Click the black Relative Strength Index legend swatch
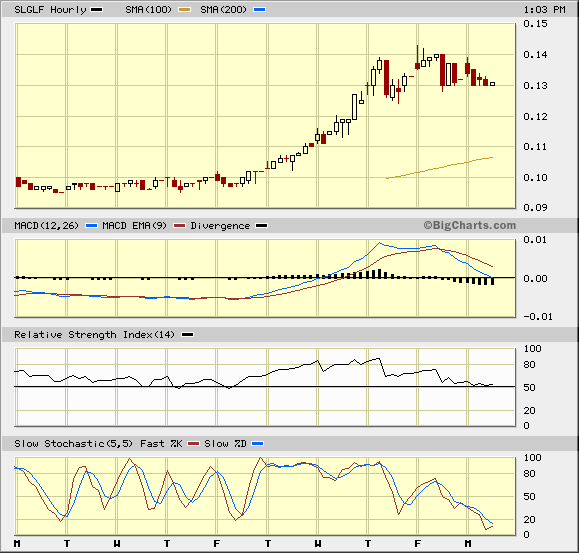This screenshot has height=553, width=579. tap(188, 335)
